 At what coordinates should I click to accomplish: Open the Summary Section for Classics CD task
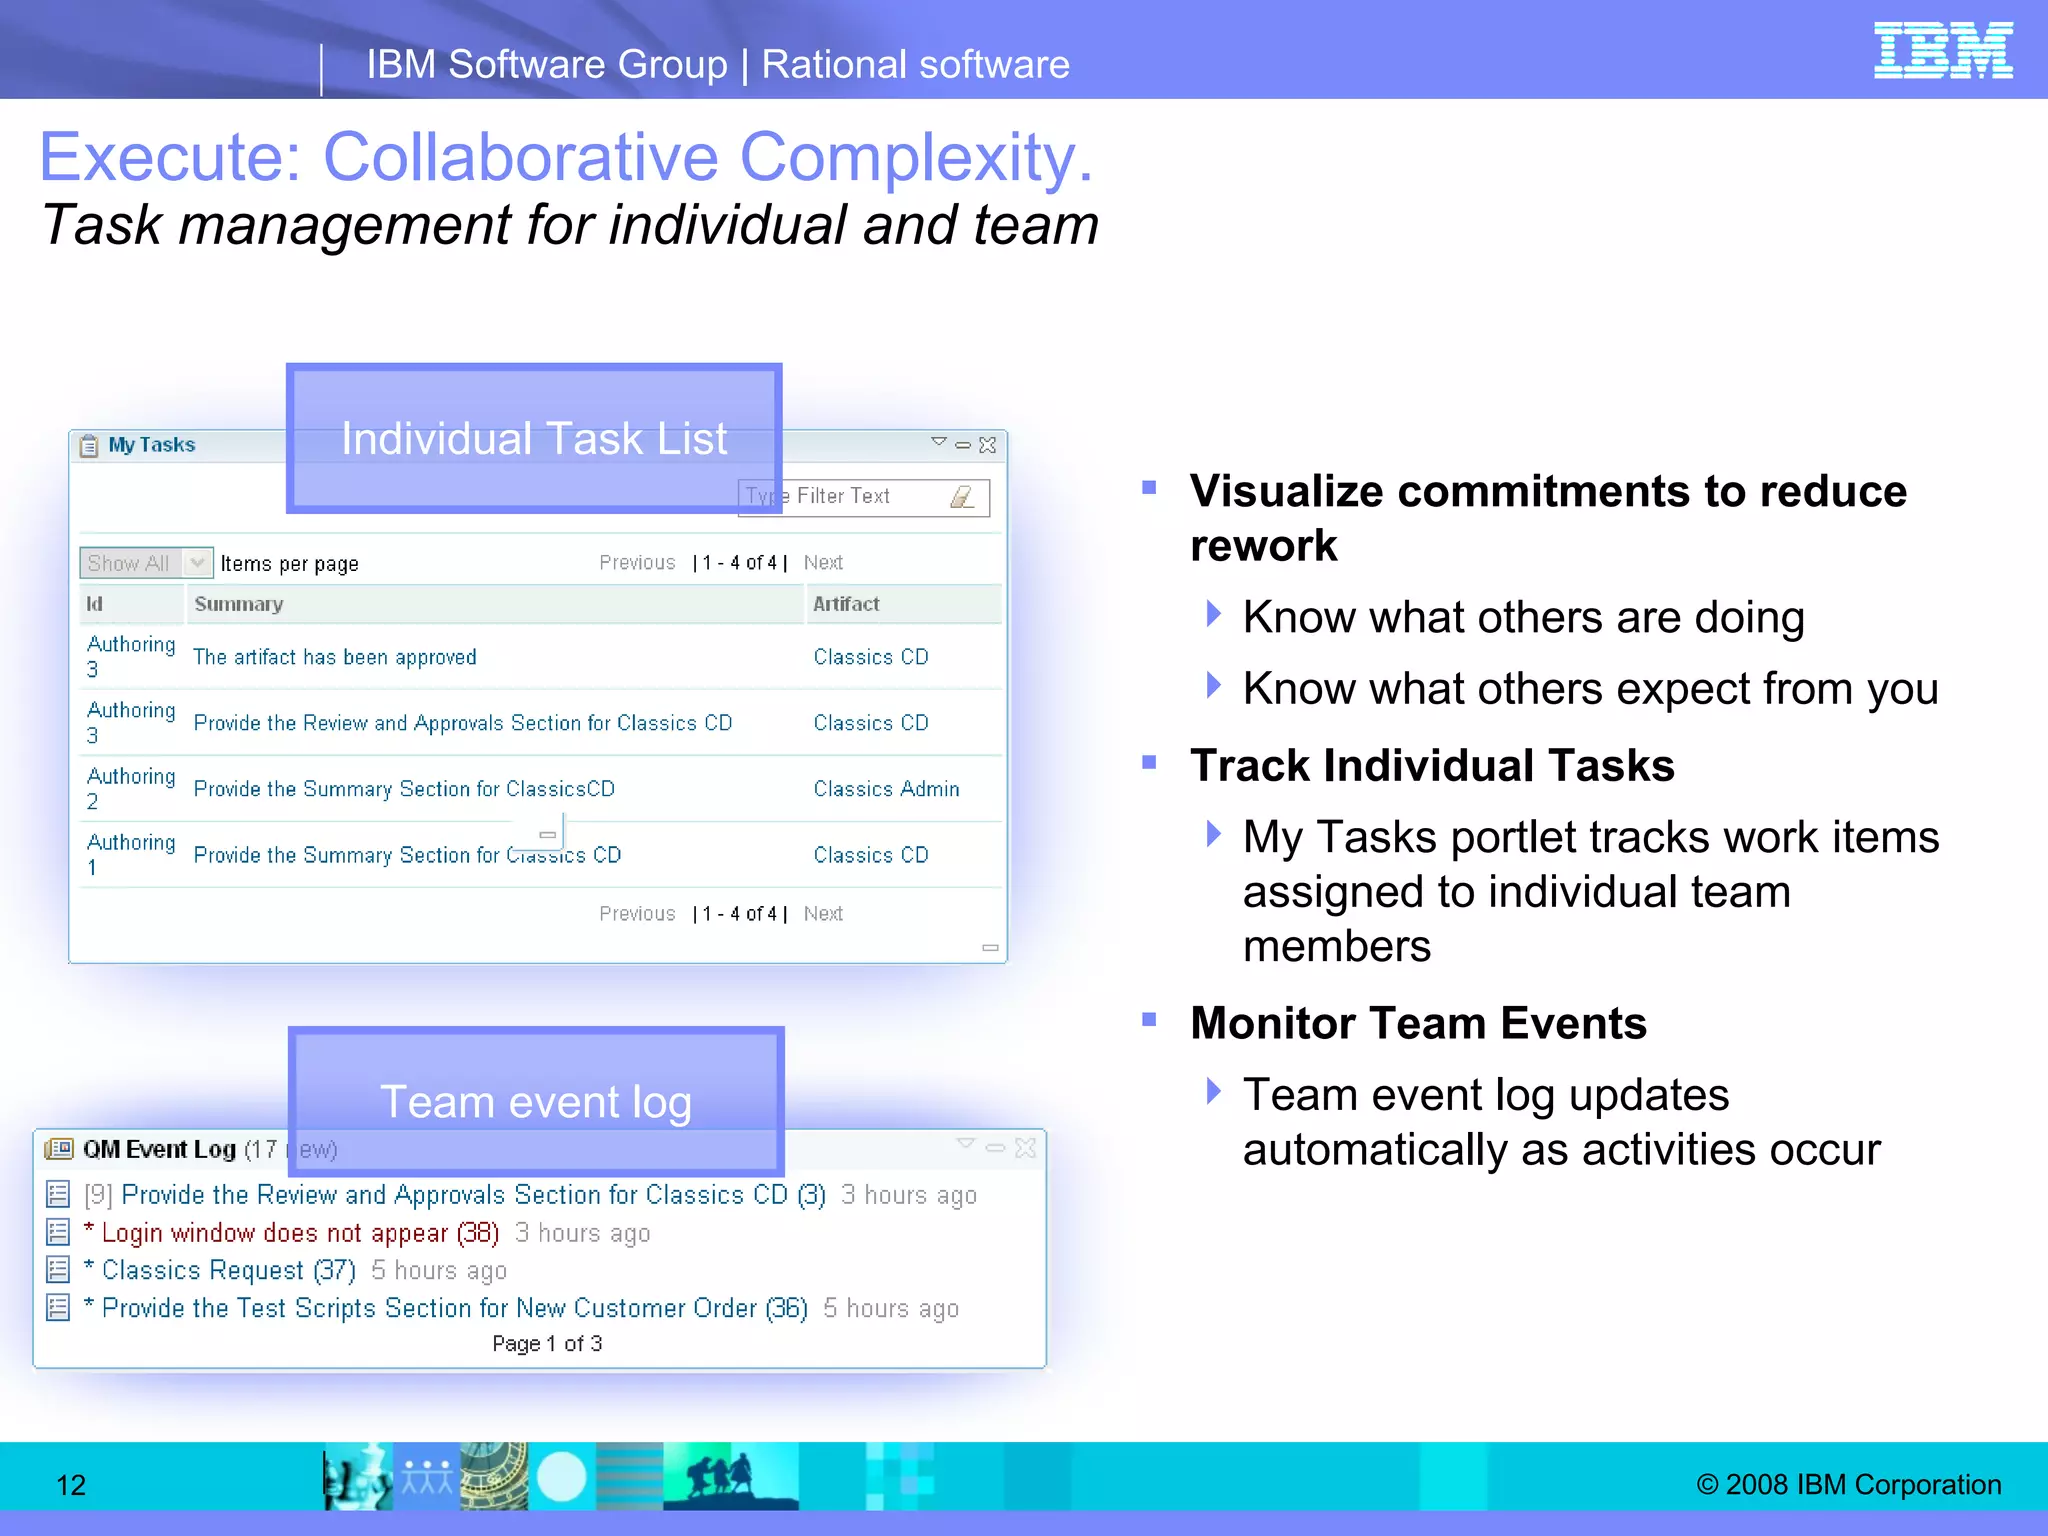point(407,855)
